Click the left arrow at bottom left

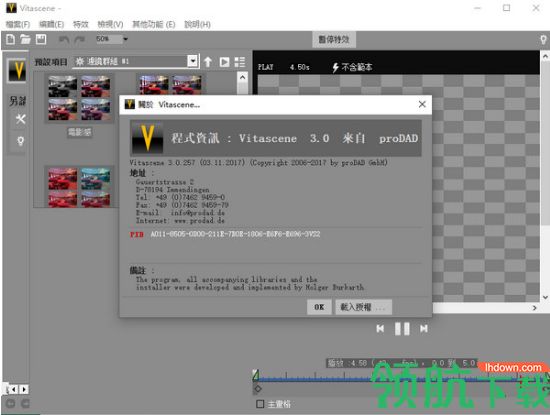tap(13, 389)
